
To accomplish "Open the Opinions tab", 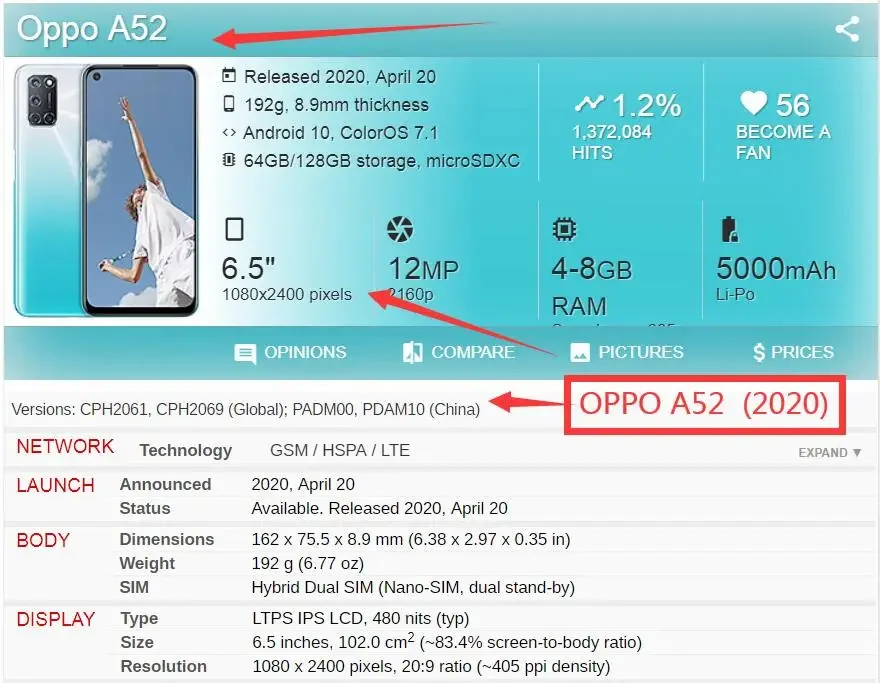I will click(290, 352).
